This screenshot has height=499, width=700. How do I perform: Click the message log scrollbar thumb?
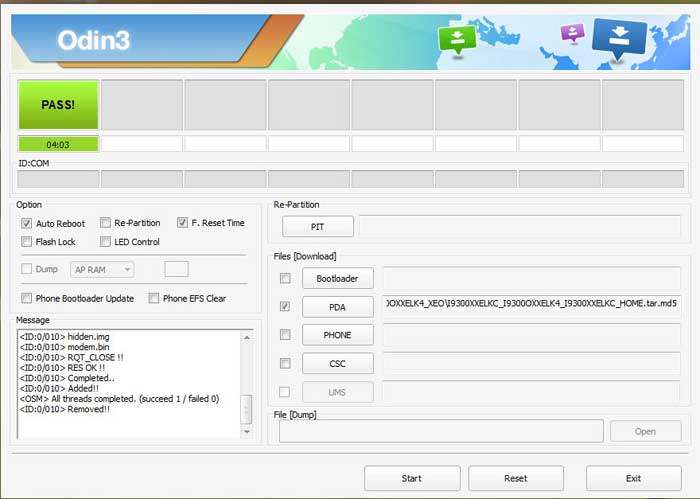click(246, 409)
